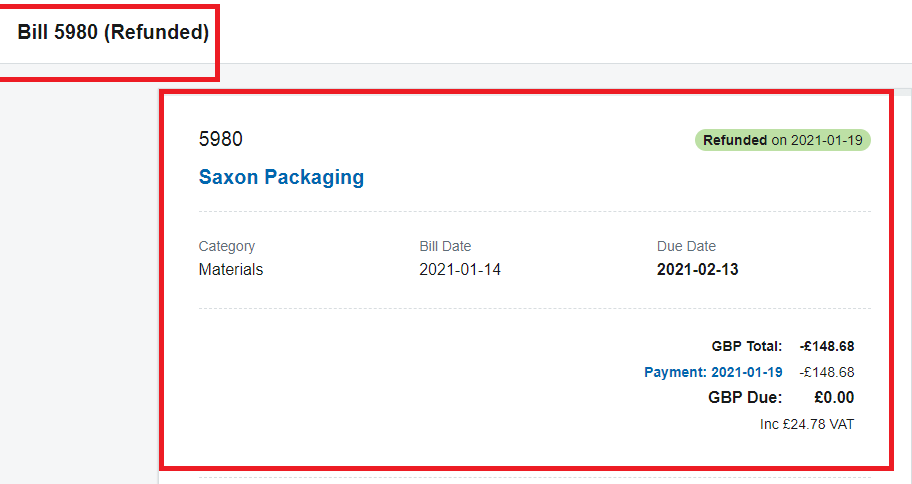912x484 pixels.
Task: Click the Bill 5980 text in page heading
Action: pyautogui.click(x=58, y=32)
